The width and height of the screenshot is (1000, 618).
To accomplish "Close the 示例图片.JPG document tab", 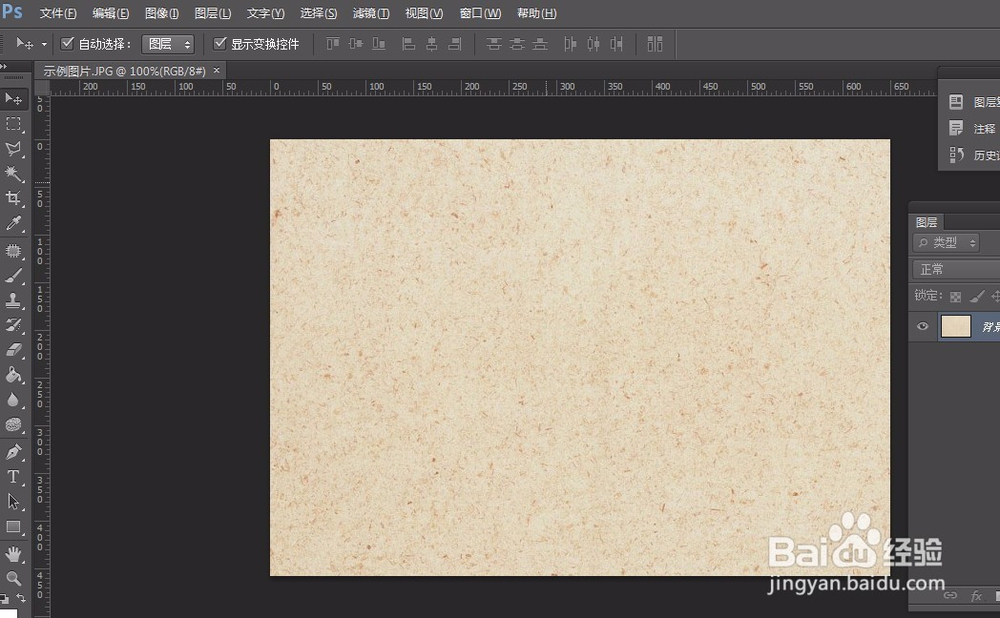I will (x=216, y=70).
